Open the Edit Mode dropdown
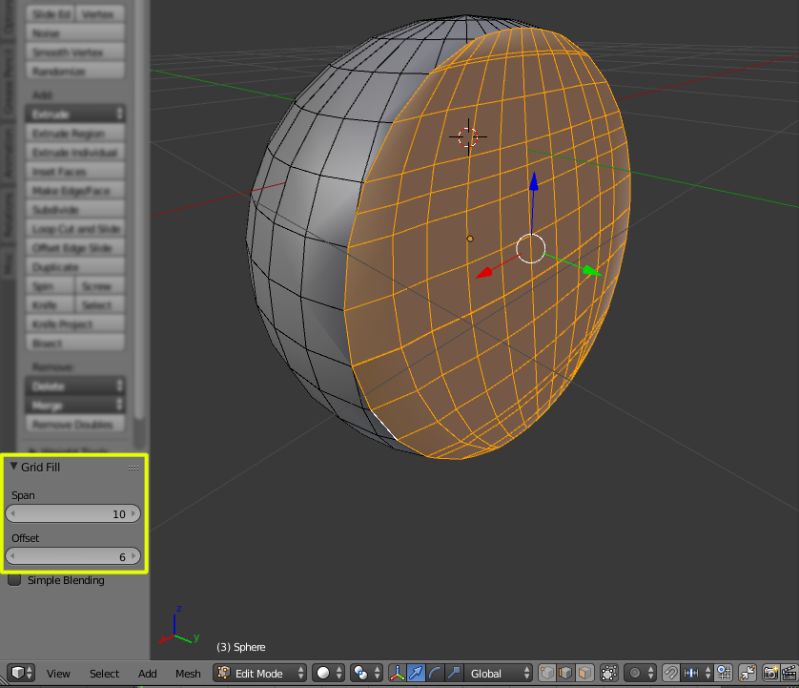799x688 pixels. 259,673
